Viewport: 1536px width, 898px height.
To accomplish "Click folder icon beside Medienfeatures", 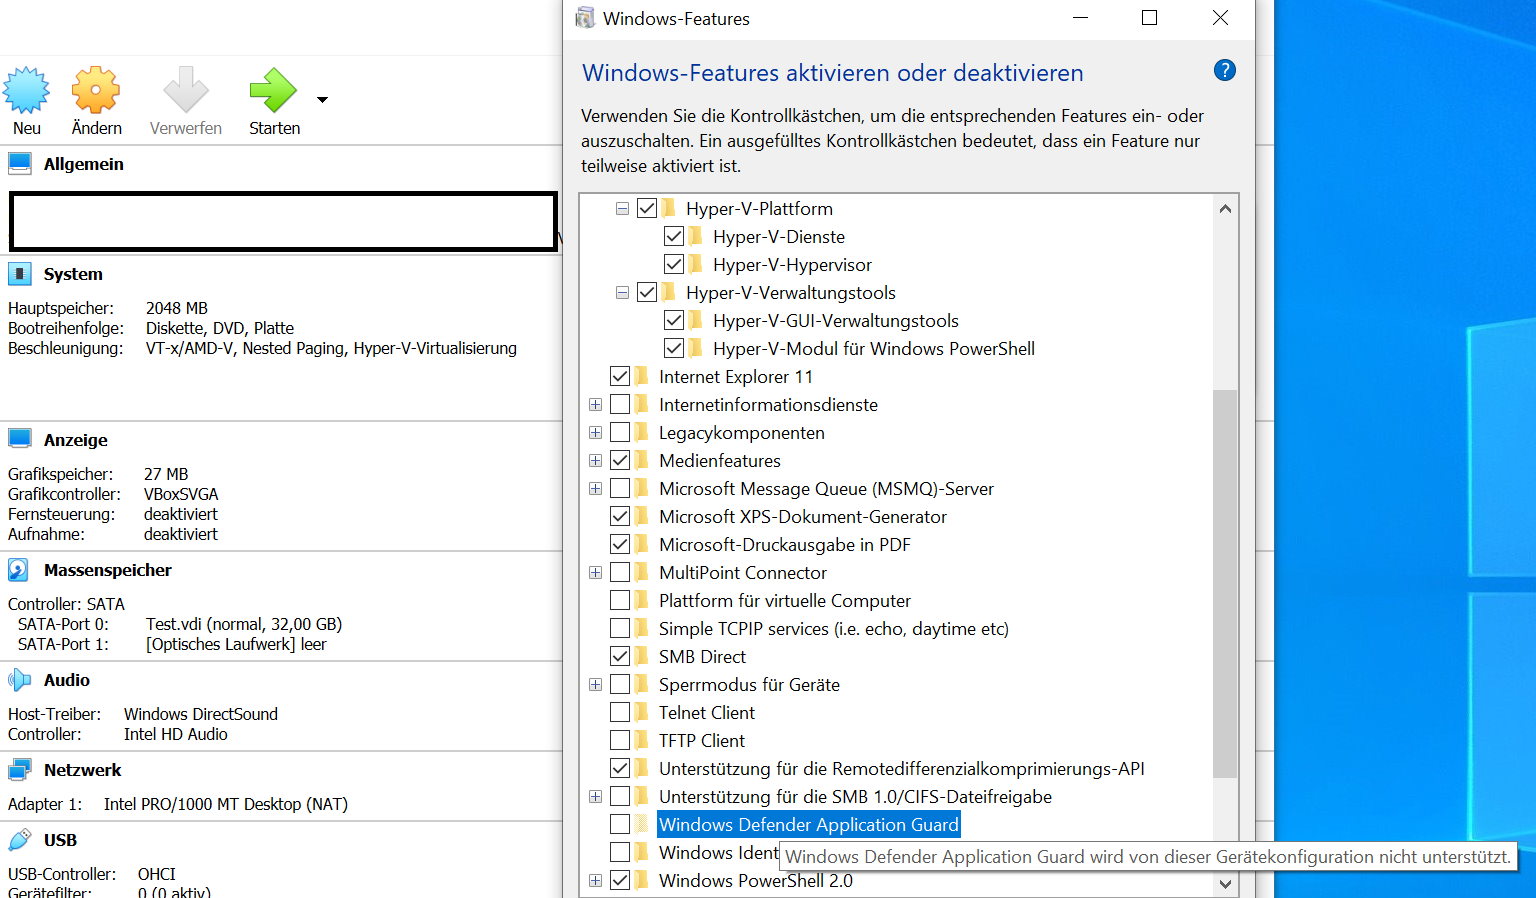I will click(641, 460).
